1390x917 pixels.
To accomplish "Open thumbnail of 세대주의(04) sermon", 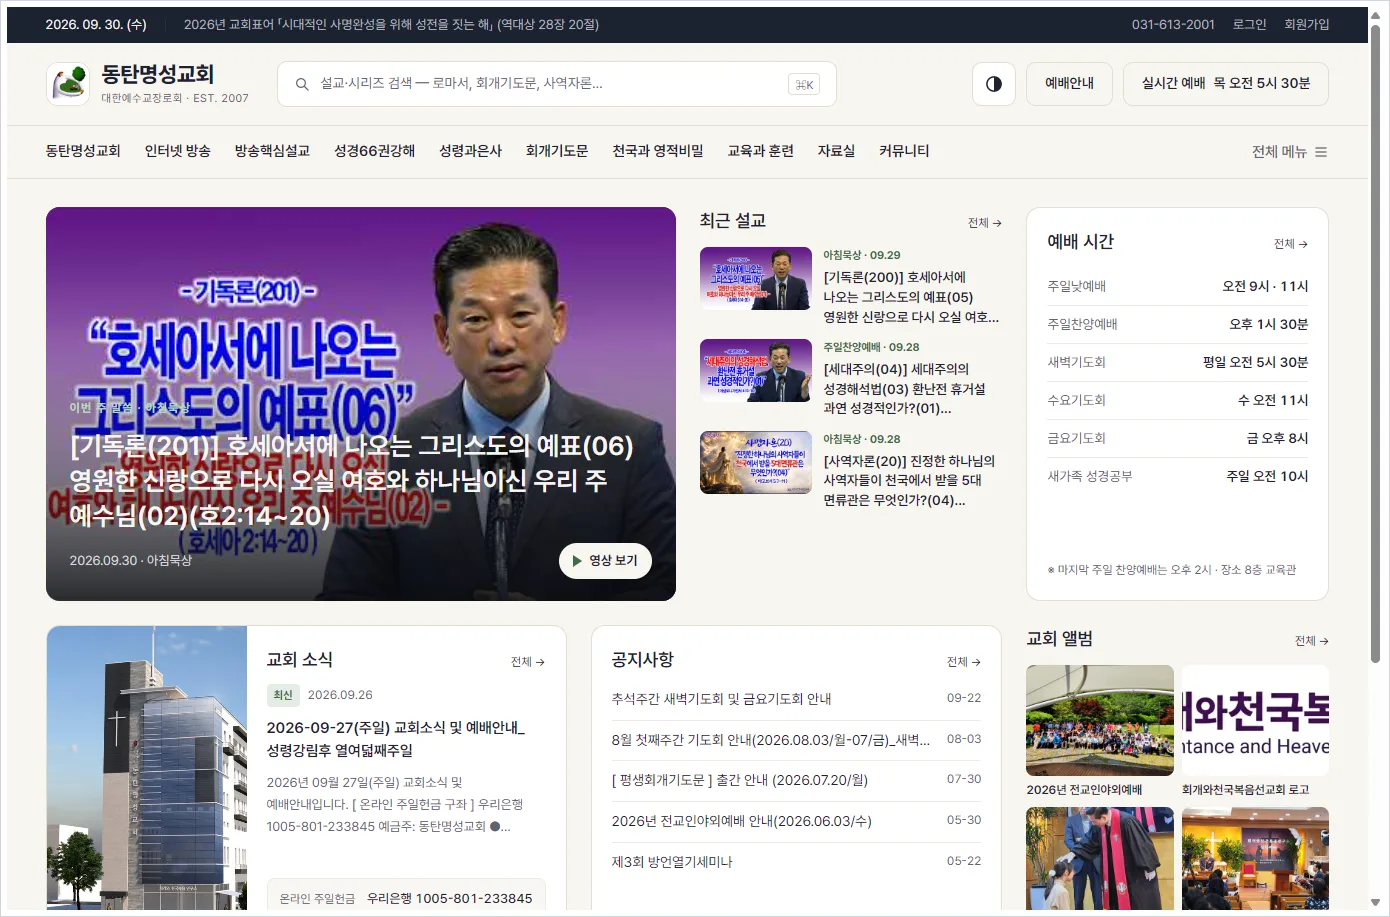I will (x=756, y=370).
